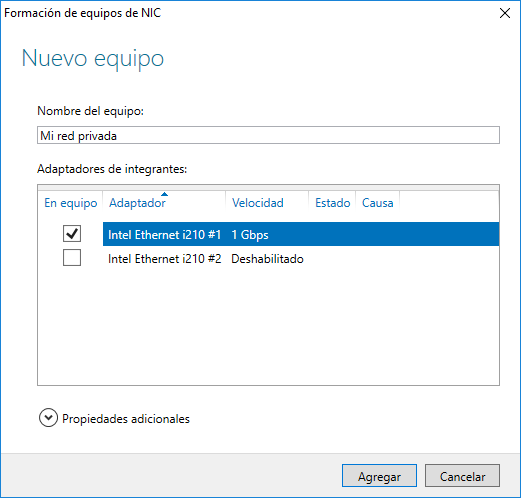
Task: Sort by the Adaptador column header
Action: (164, 202)
